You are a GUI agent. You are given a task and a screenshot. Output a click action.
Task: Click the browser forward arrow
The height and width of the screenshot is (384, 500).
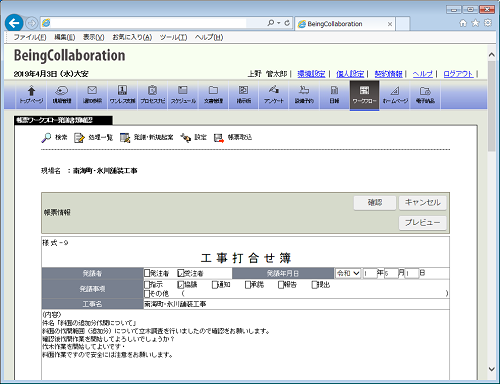[x=32, y=23]
